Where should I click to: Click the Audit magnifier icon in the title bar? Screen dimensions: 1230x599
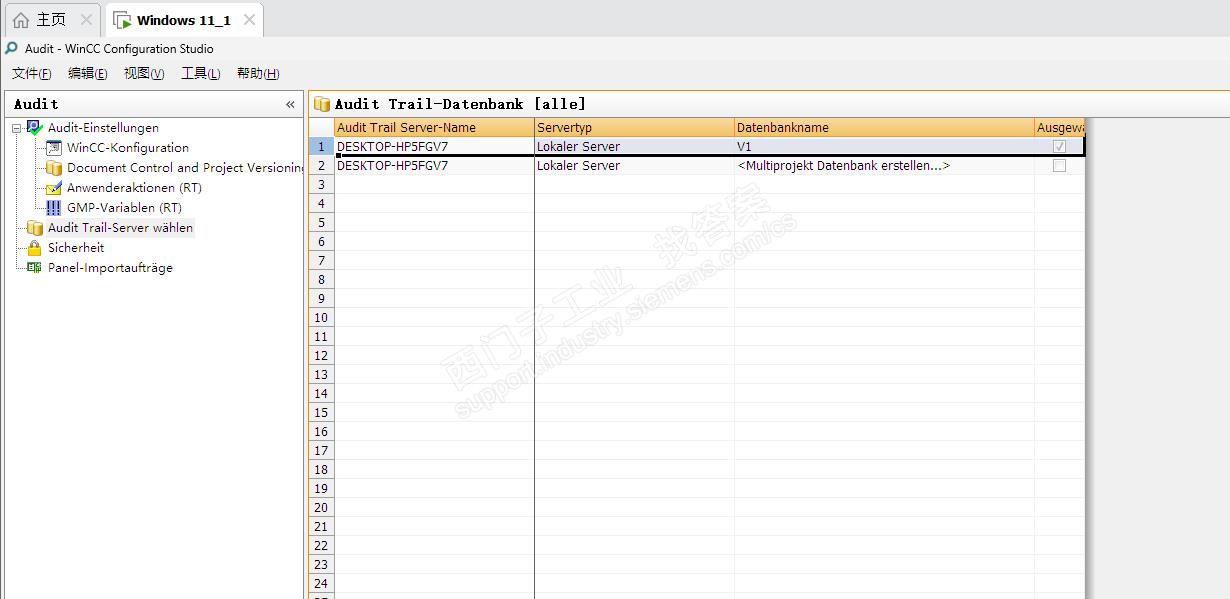[x=12, y=48]
